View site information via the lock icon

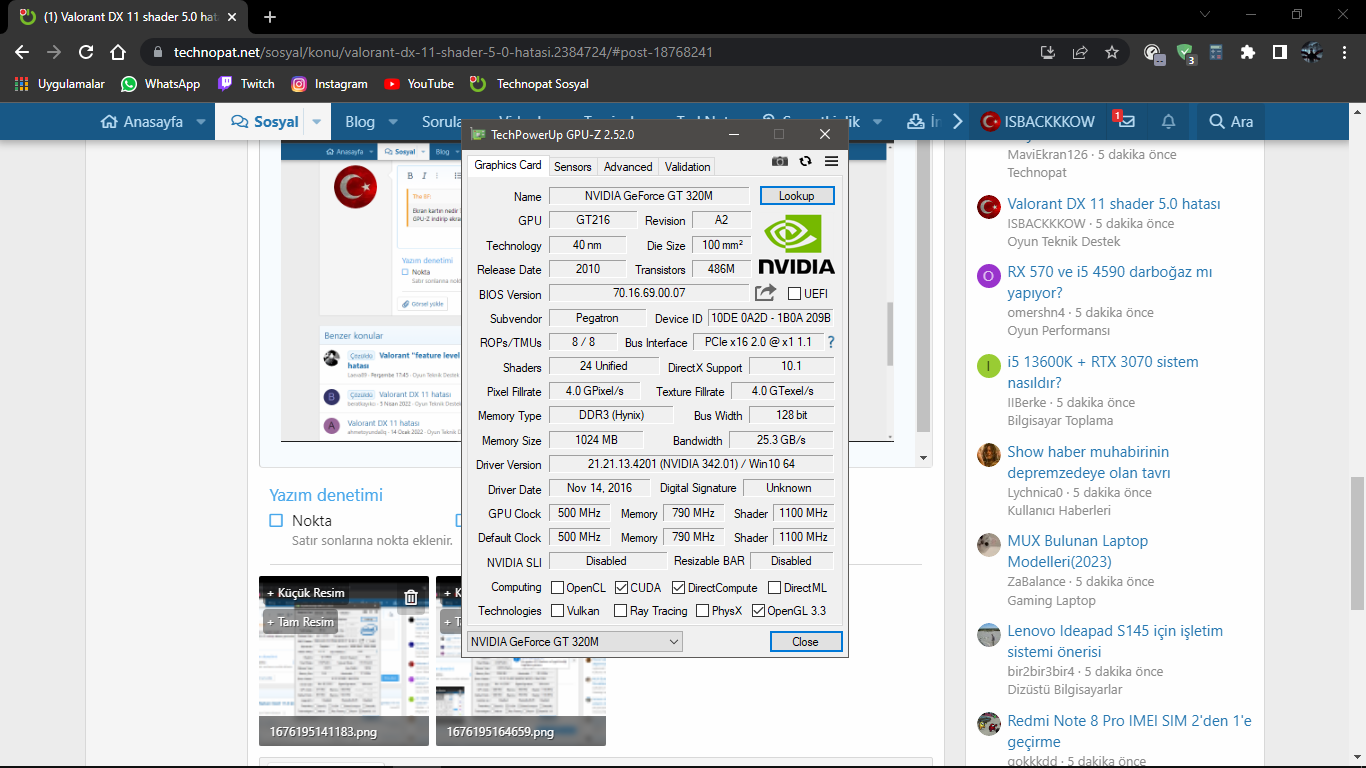coord(158,52)
